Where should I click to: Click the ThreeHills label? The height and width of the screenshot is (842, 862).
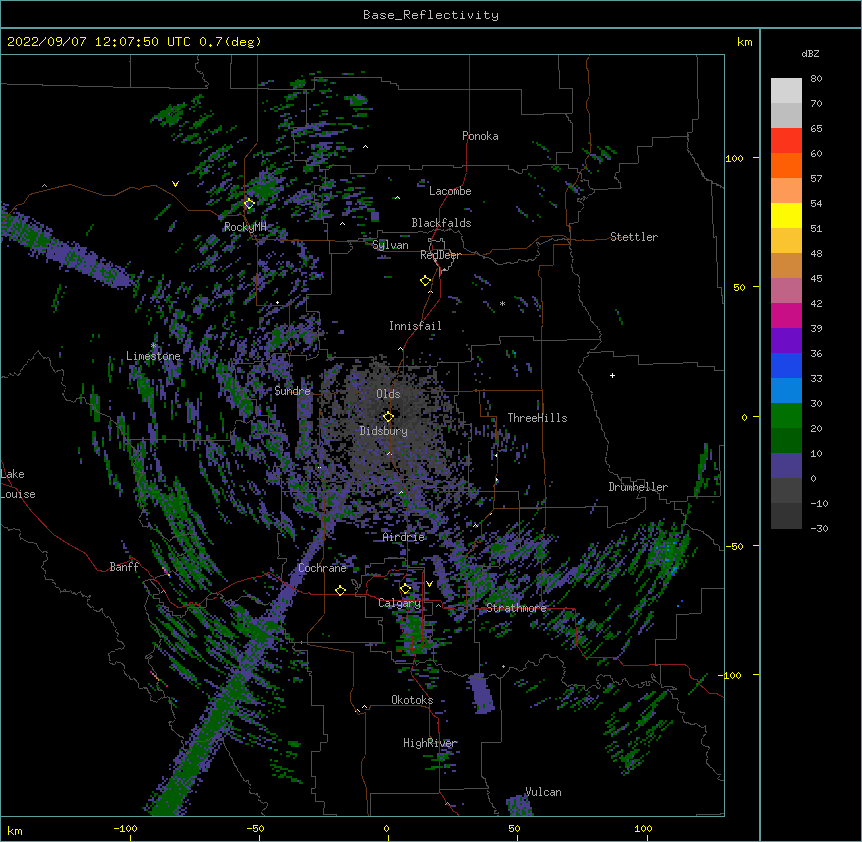tap(537, 418)
